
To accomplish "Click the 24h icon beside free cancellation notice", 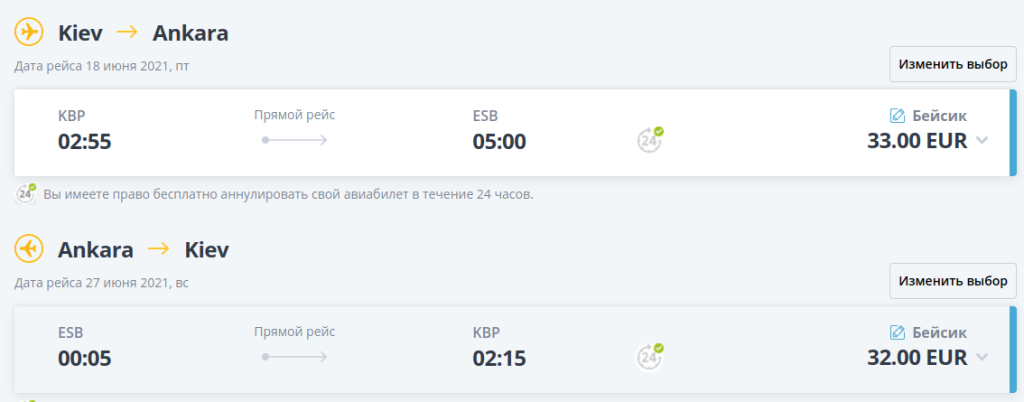I will click(x=26, y=193).
